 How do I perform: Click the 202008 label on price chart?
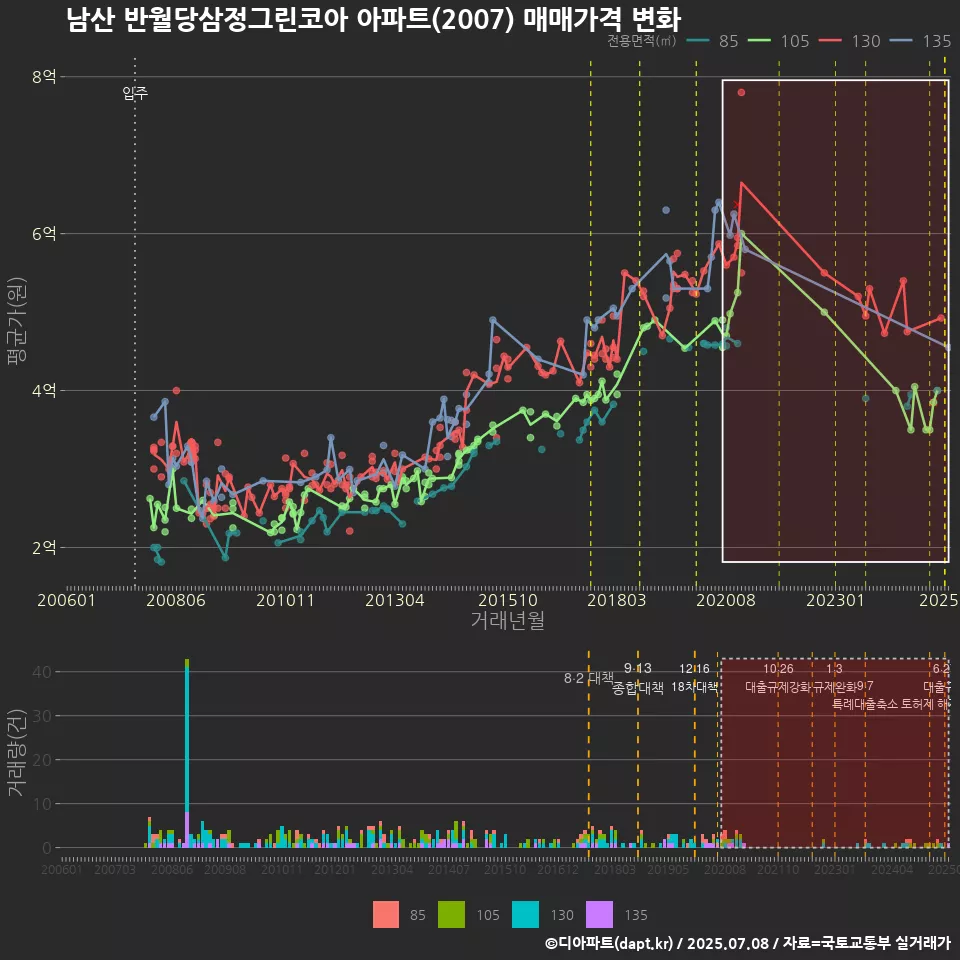tap(726, 600)
